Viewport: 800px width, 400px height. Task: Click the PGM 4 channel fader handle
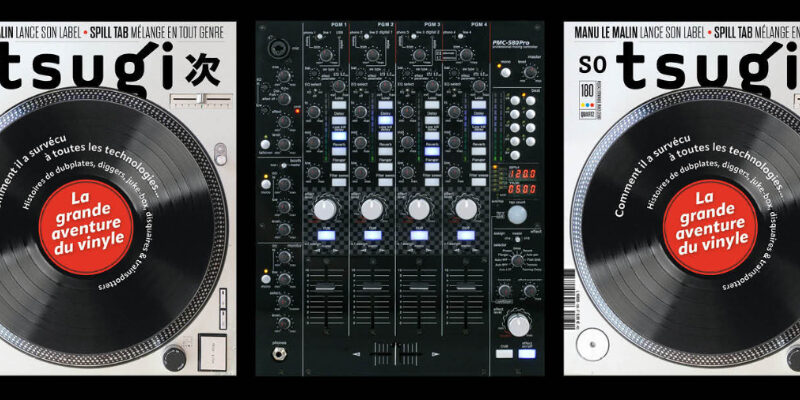(x=466, y=288)
